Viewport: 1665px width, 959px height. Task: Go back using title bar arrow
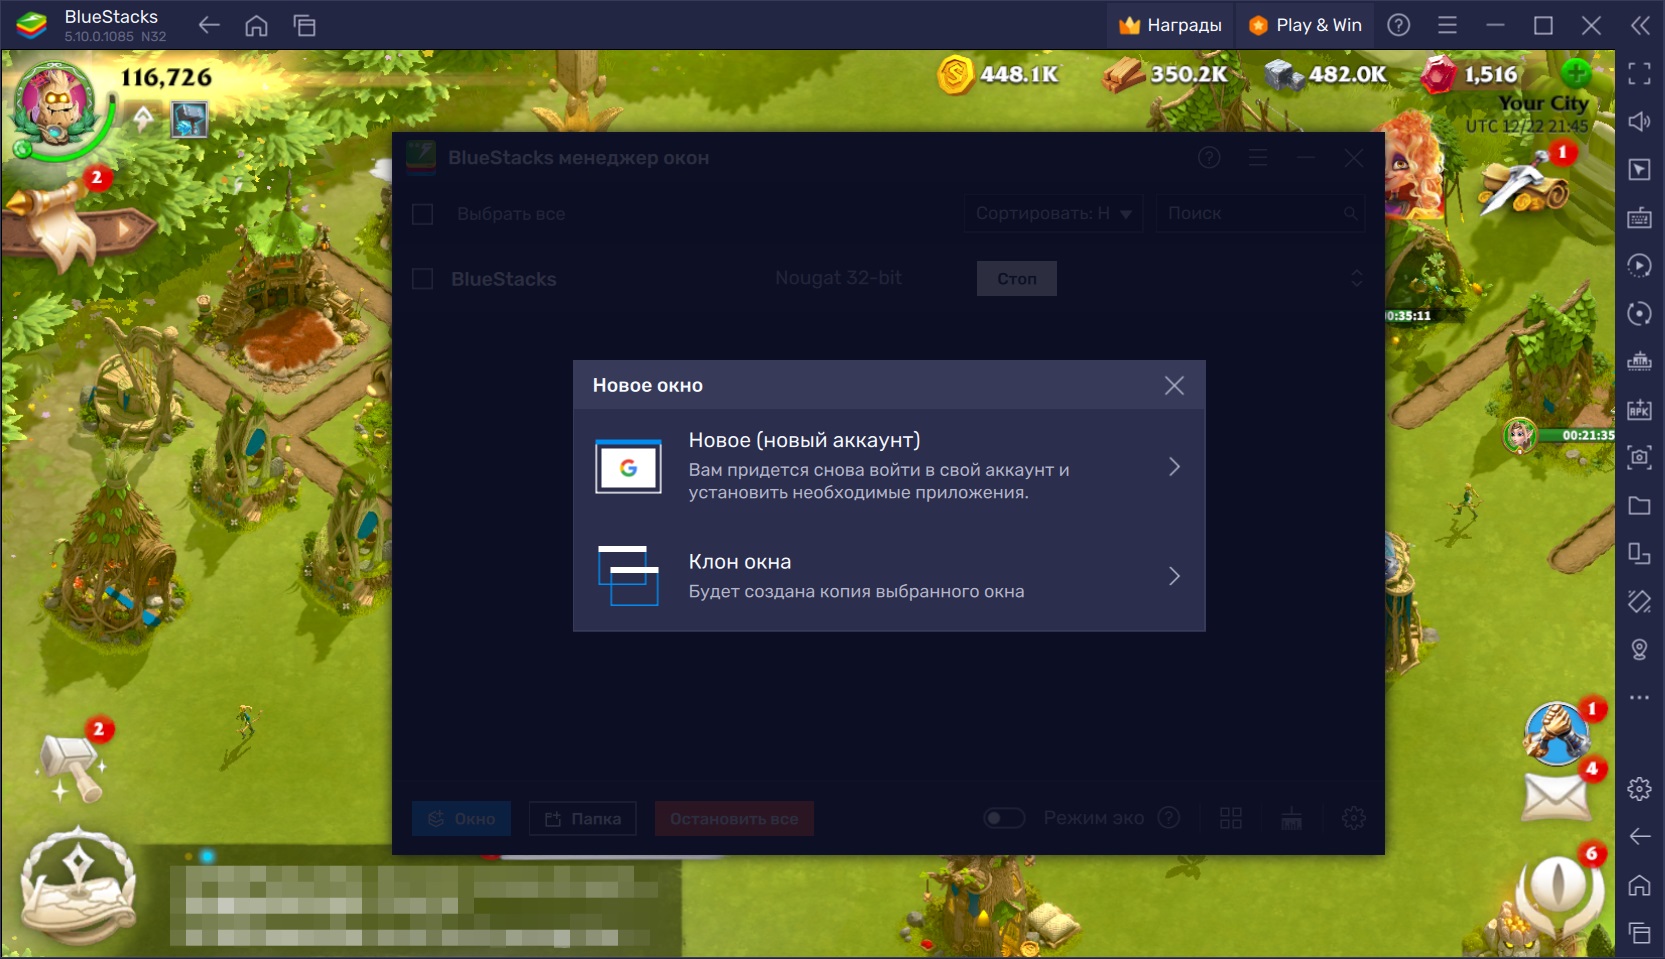pos(208,25)
